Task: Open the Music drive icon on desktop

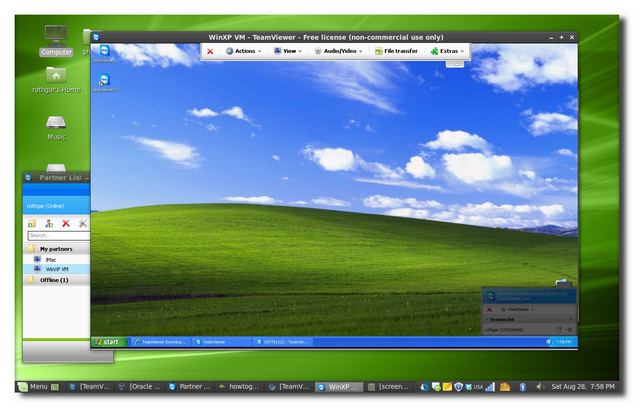Action: pos(56,127)
